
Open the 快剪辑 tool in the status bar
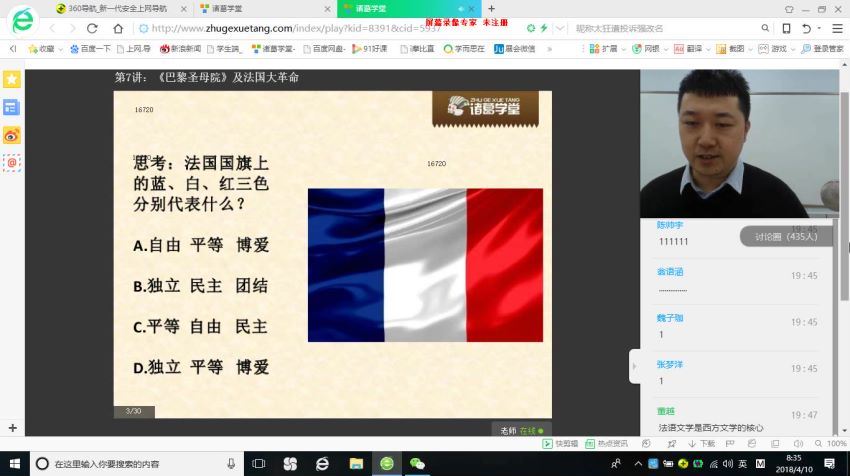(561, 443)
